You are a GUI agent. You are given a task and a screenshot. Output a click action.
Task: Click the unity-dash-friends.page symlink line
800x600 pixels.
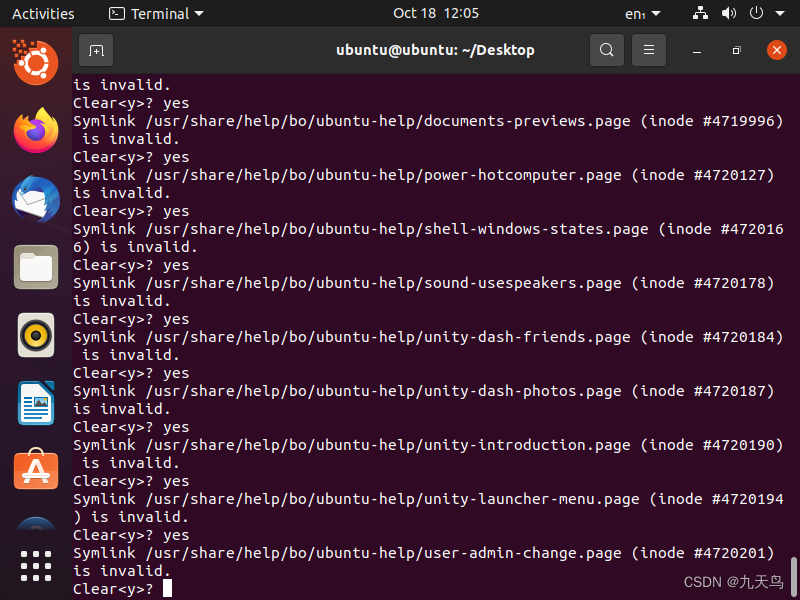(x=428, y=337)
